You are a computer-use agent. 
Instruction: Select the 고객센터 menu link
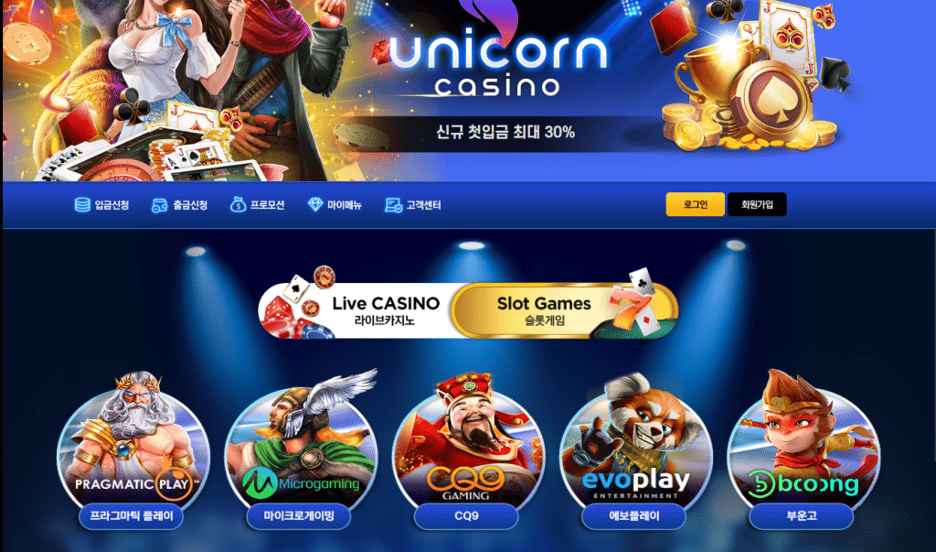pyautogui.click(x=423, y=205)
